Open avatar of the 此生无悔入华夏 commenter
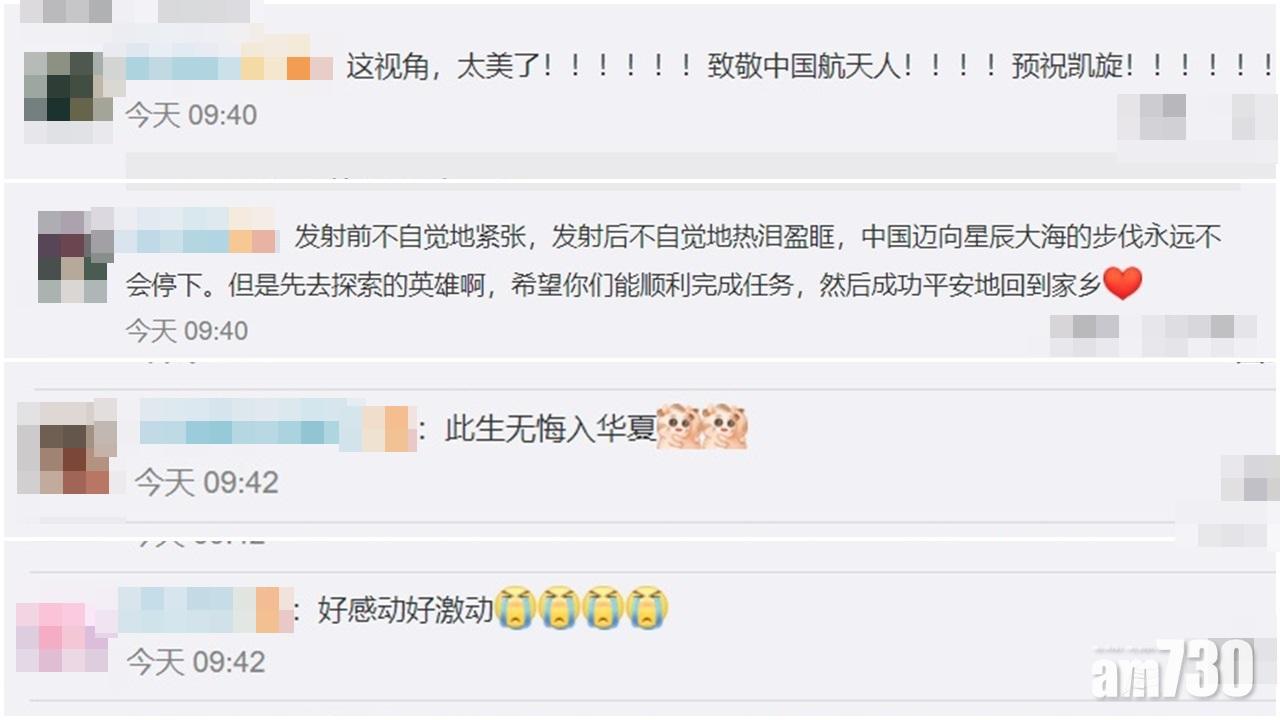The image size is (1280, 720). (x=65, y=446)
